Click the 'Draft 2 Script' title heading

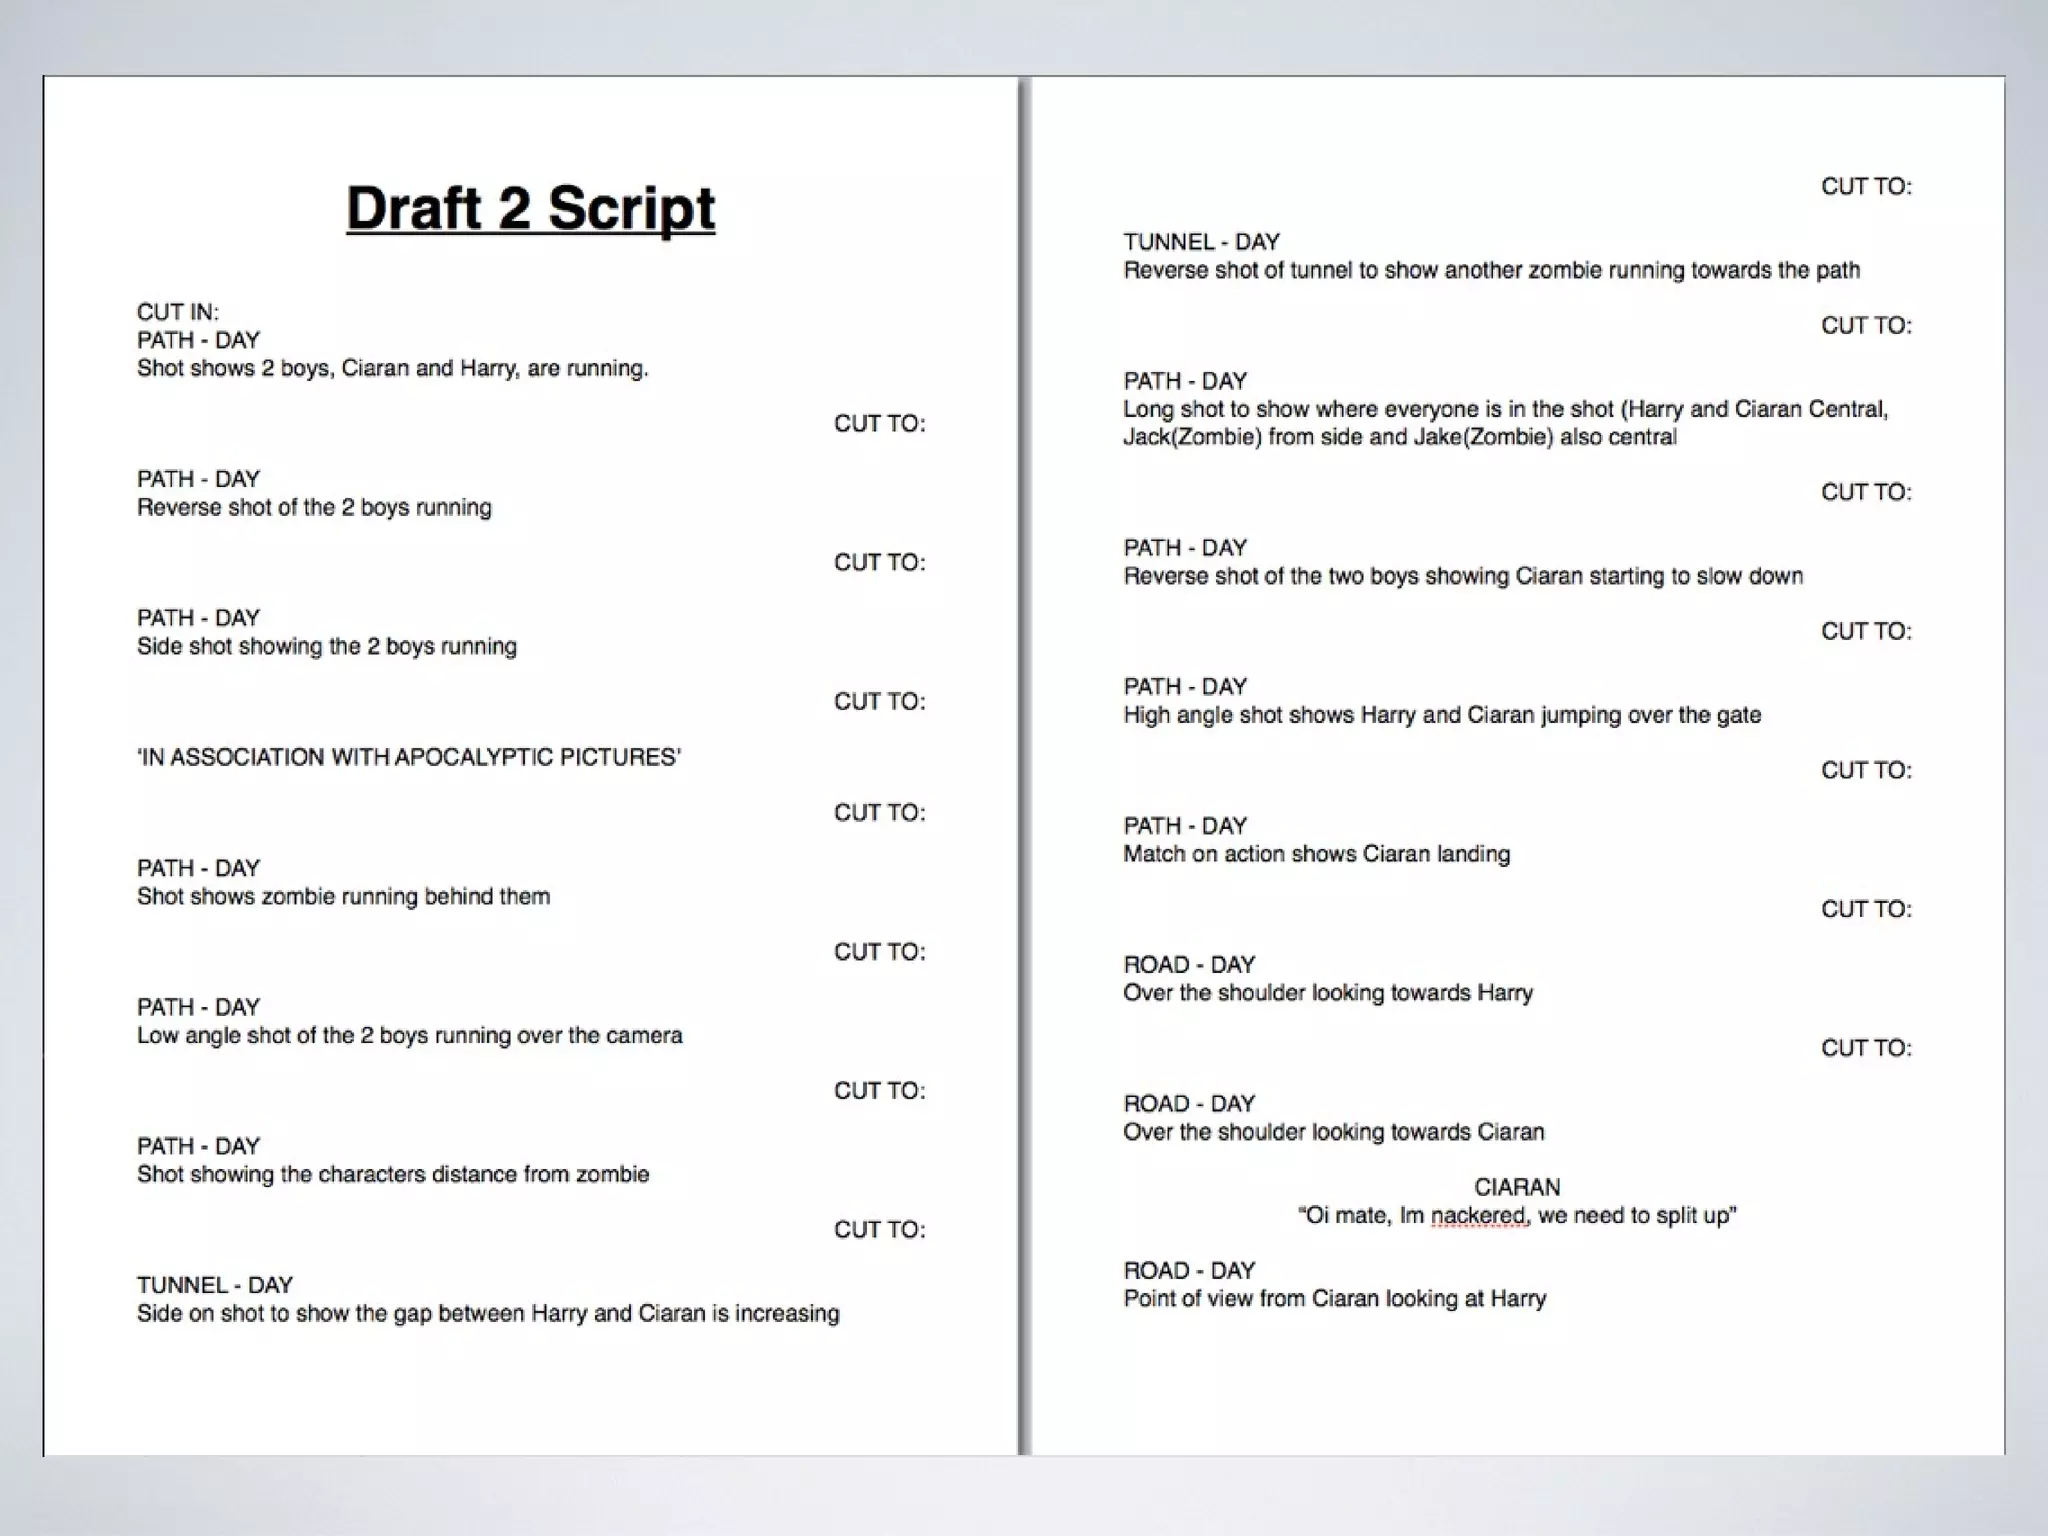click(530, 208)
